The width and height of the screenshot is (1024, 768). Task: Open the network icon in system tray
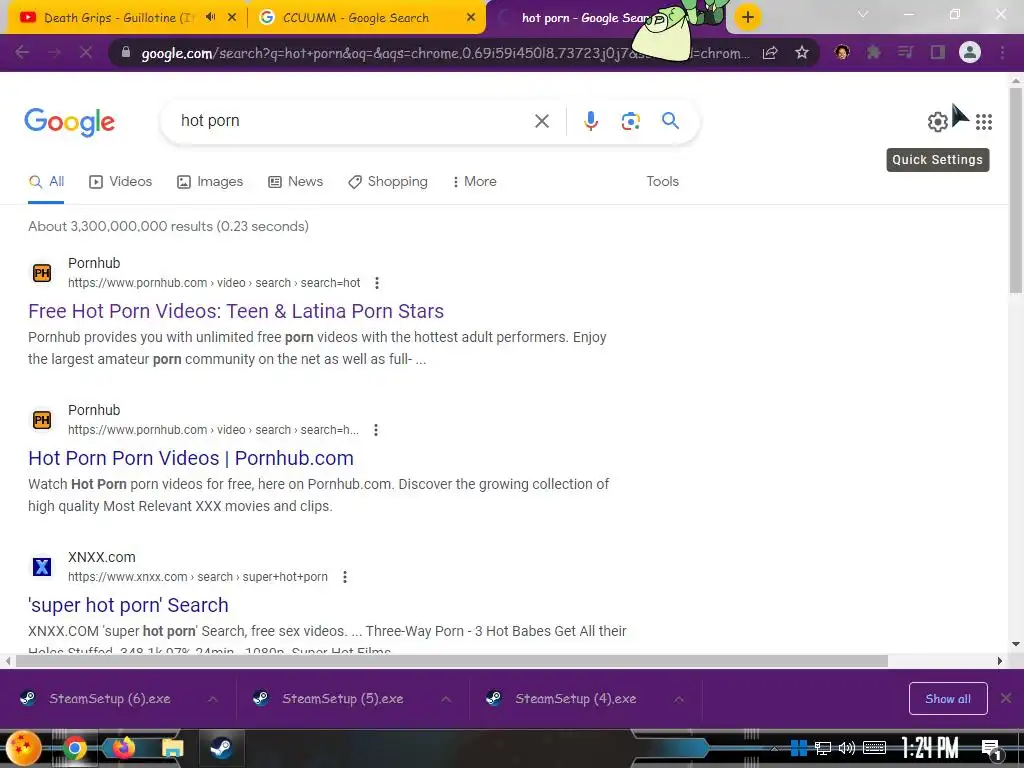coord(823,748)
